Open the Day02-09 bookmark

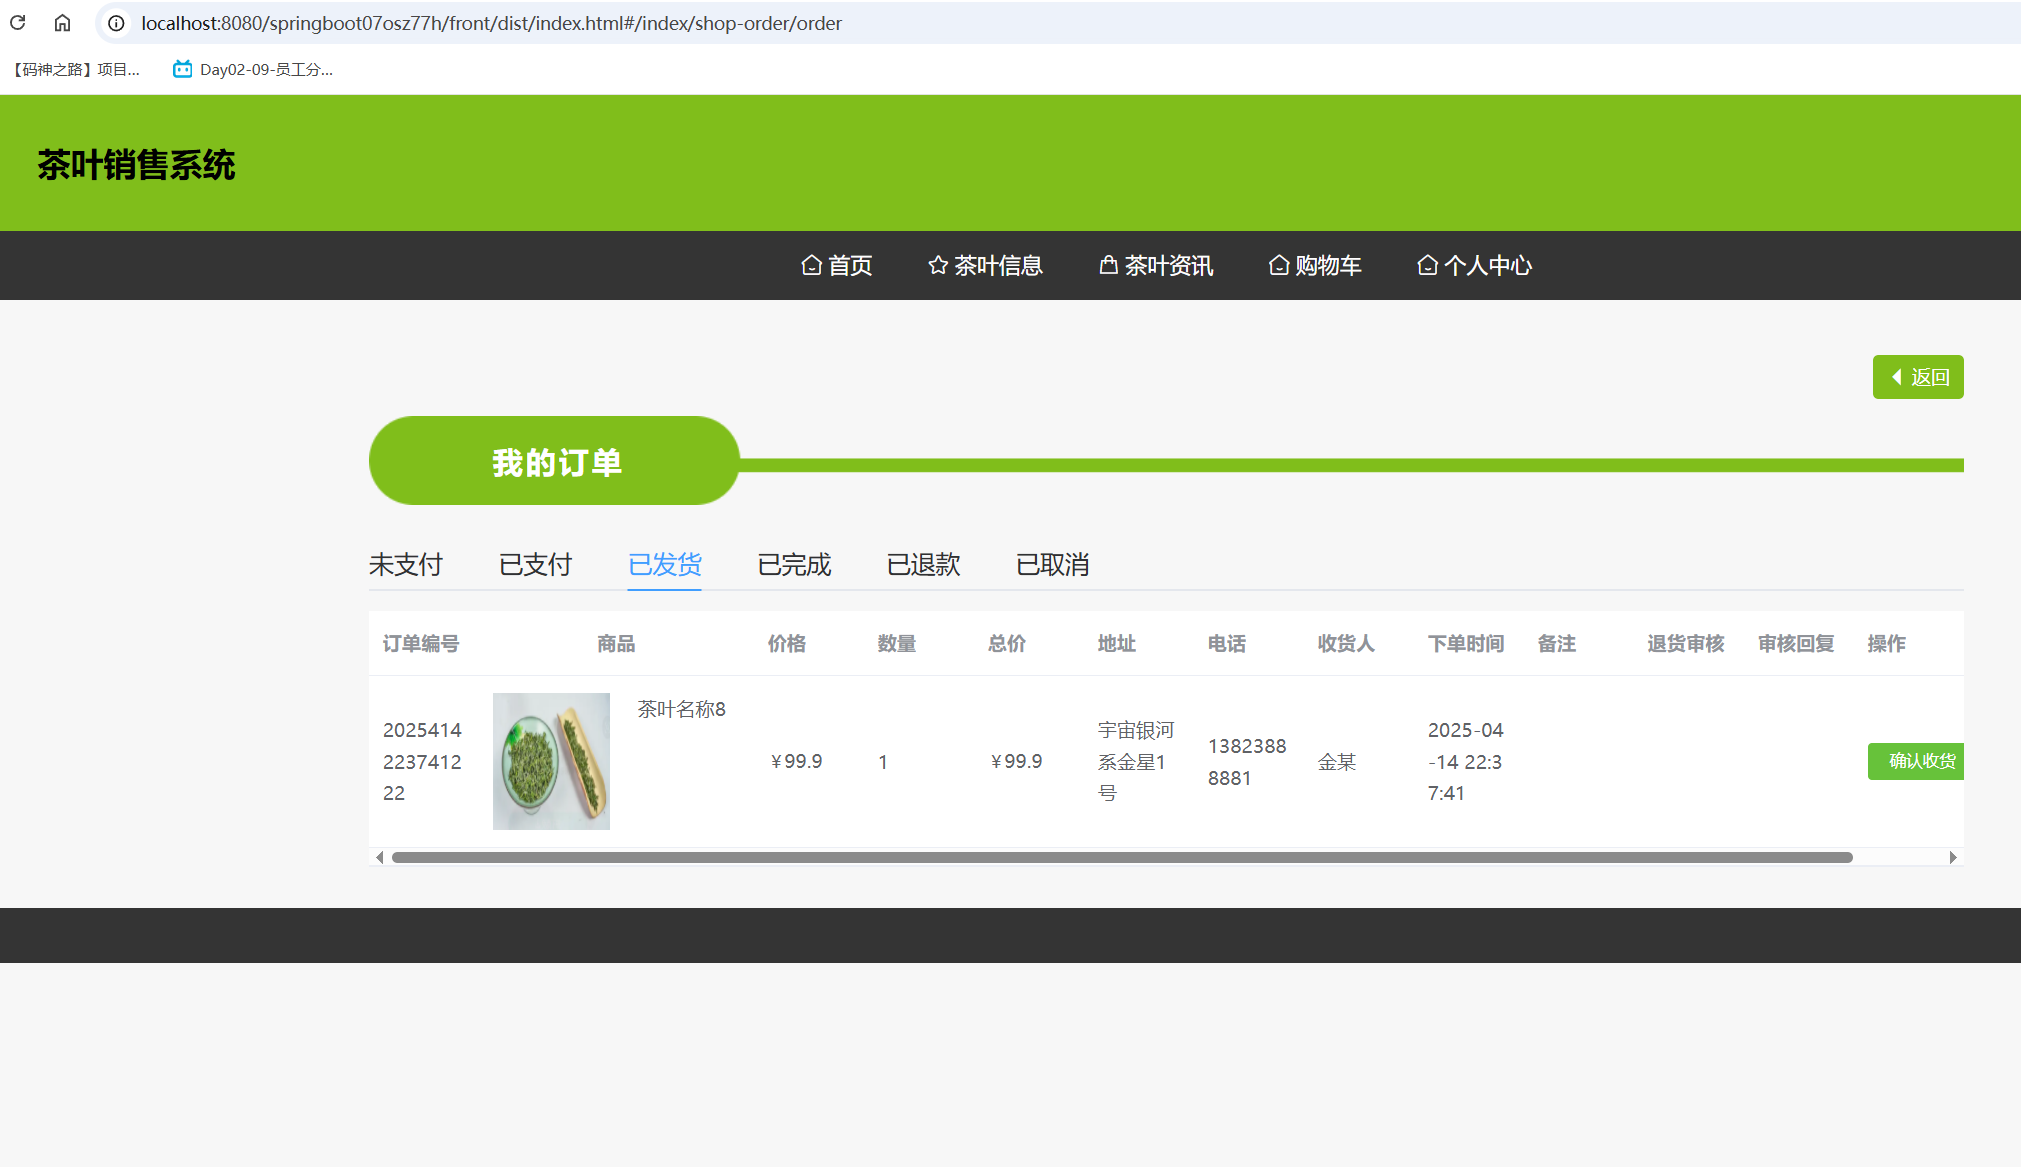[253, 69]
